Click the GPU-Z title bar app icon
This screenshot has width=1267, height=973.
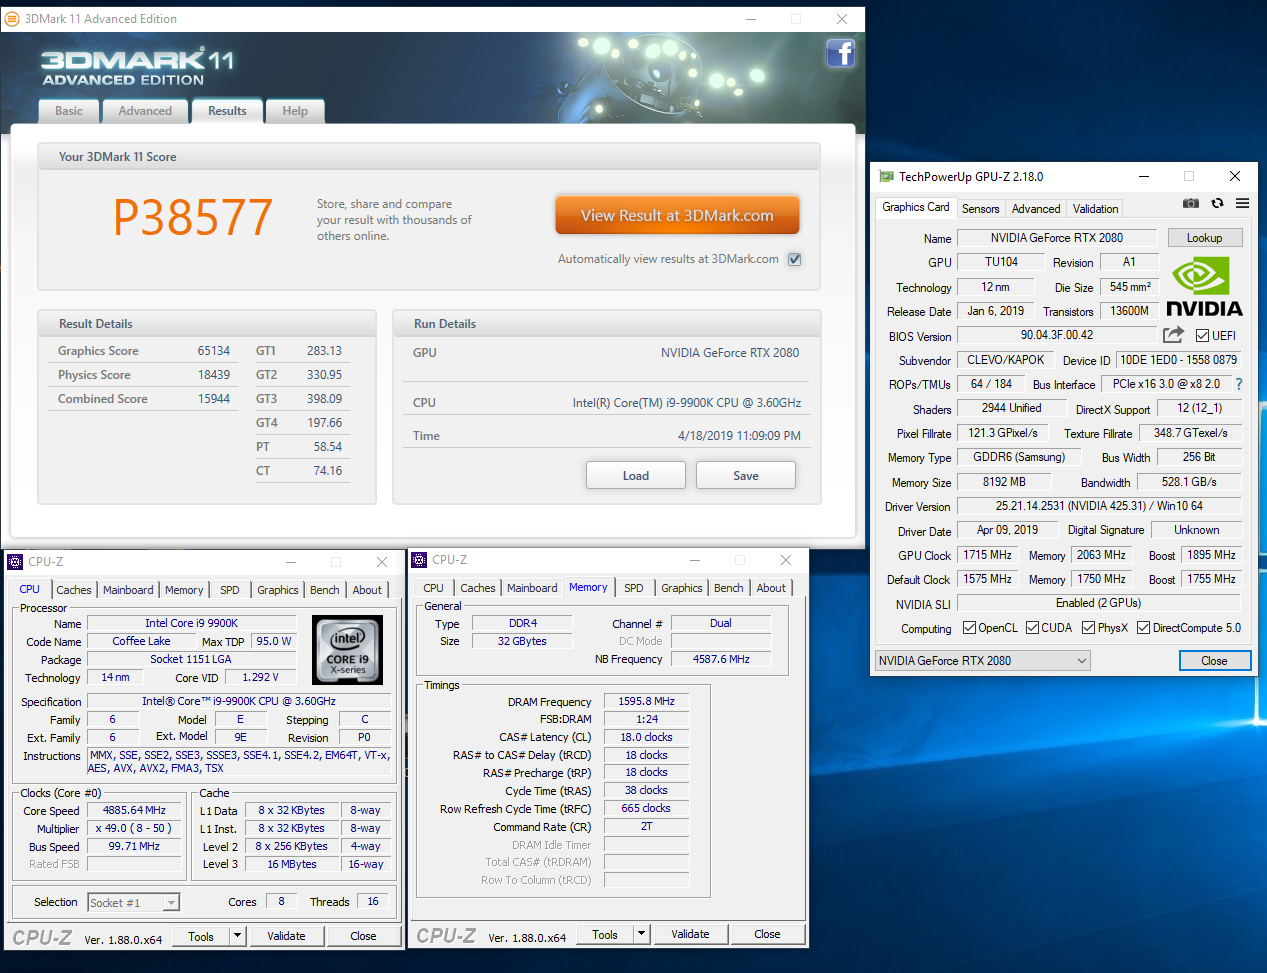coord(886,176)
